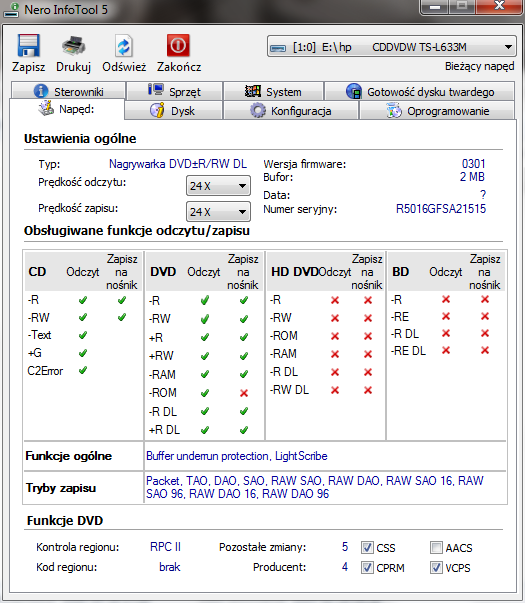Open the Prędkość zapisu speed dropdown
This screenshot has width=525, height=603.
click(x=218, y=212)
